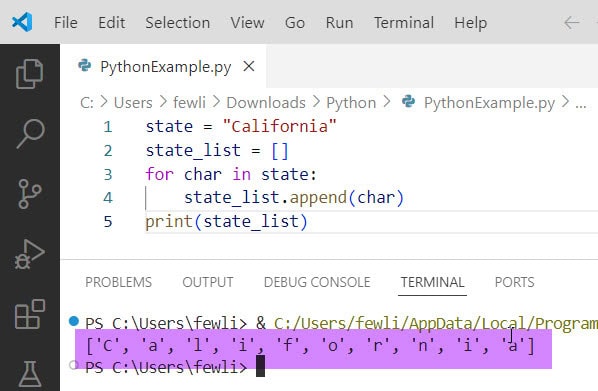Click the print call on line 5
This screenshot has height=391, width=598.
tap(169, 222)
